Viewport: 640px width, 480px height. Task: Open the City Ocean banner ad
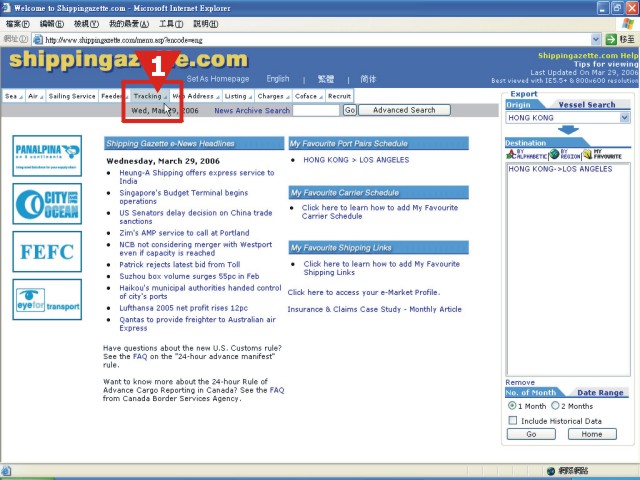tap(47, 204)
